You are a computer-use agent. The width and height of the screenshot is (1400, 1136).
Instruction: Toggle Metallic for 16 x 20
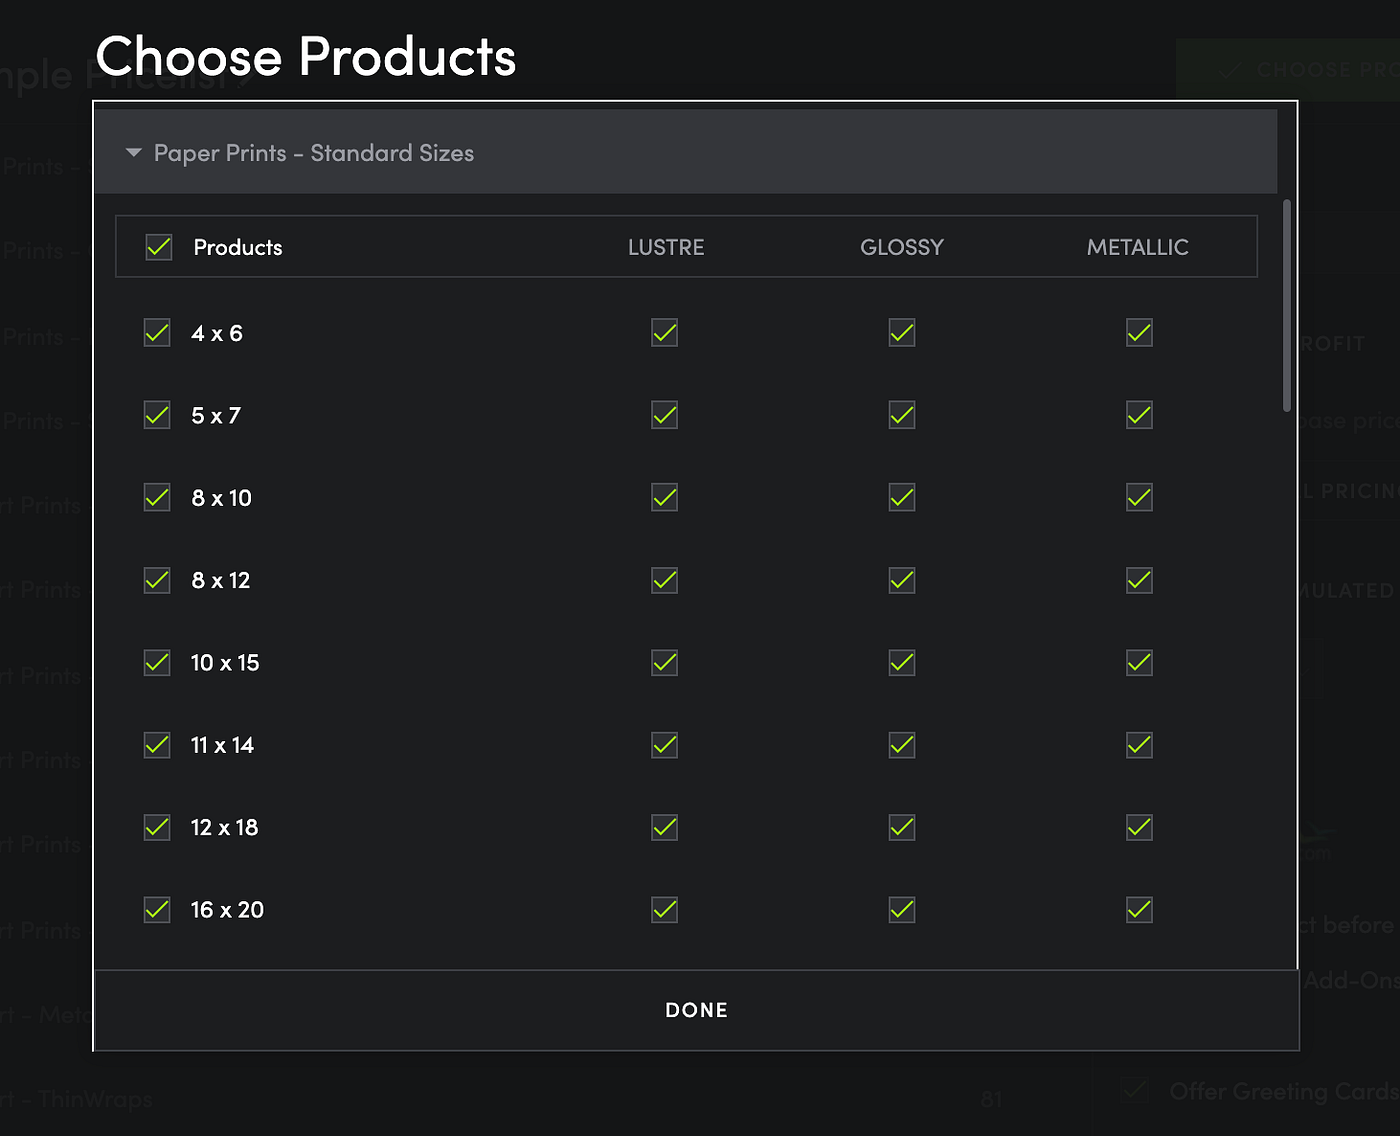point(1139,910)
